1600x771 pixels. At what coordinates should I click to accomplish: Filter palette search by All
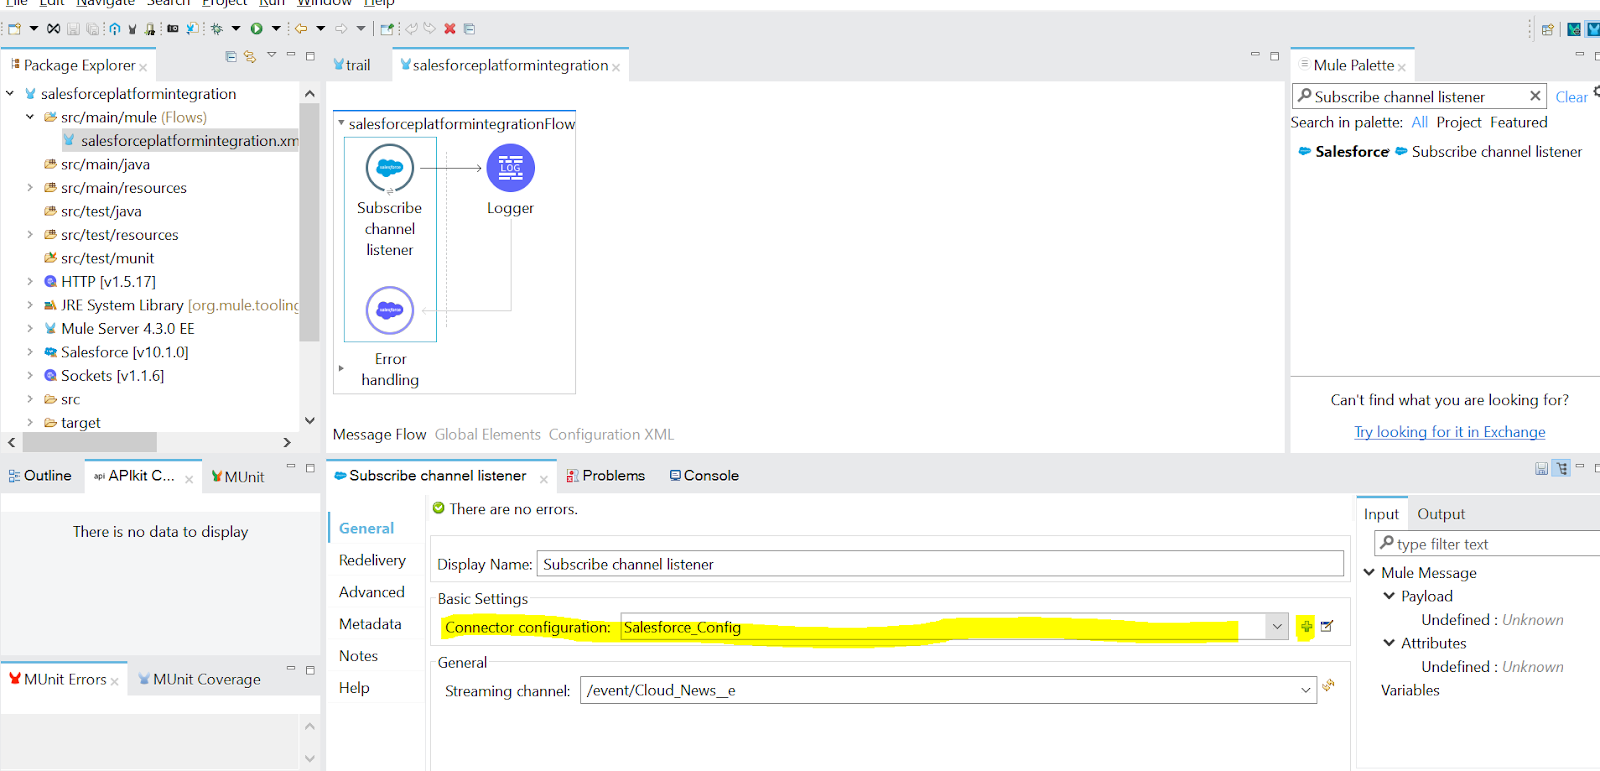(1419, 122)
